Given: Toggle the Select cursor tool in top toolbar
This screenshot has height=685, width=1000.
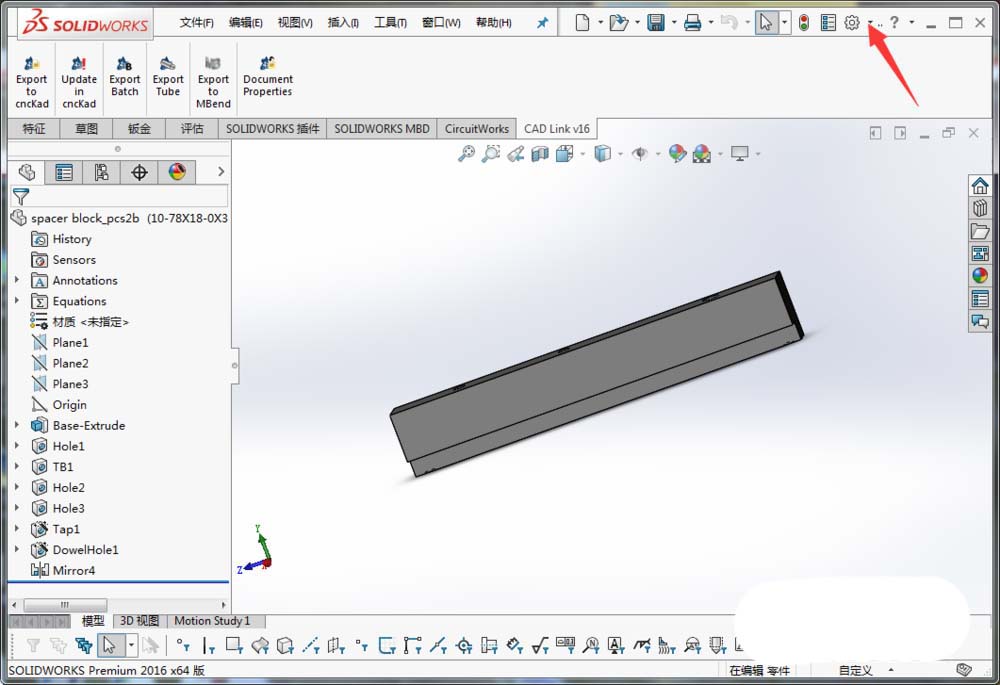Looking at the screenshot, I should tap(766, 23).
